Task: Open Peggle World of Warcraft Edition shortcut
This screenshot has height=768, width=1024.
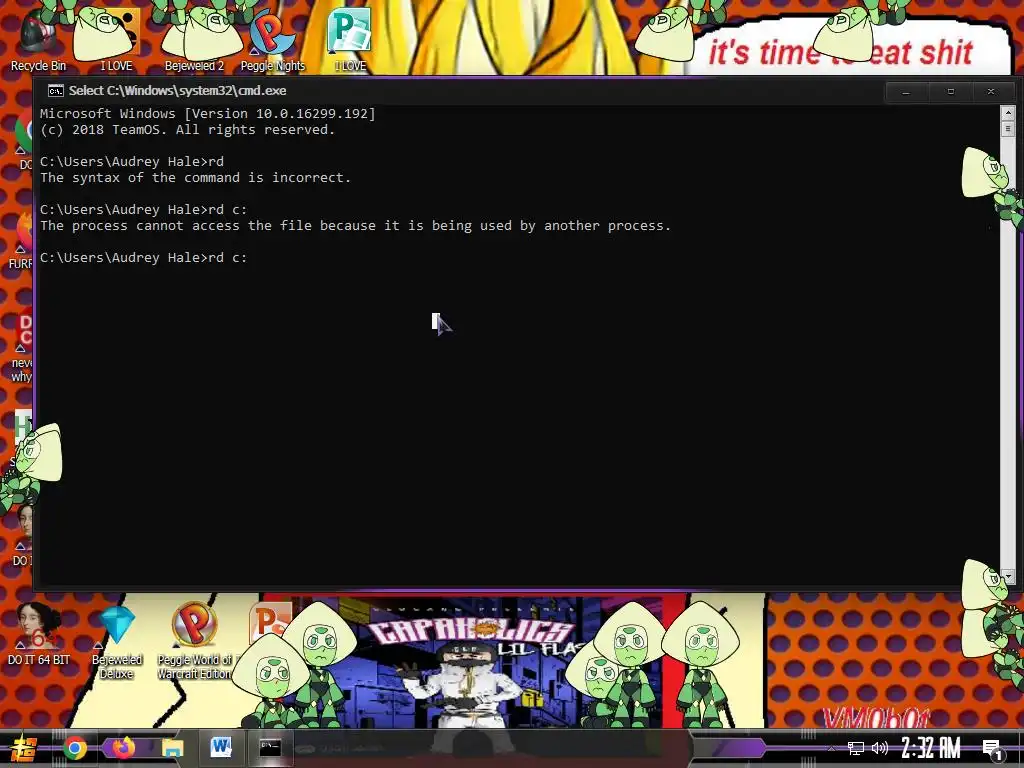Action: 194,642
